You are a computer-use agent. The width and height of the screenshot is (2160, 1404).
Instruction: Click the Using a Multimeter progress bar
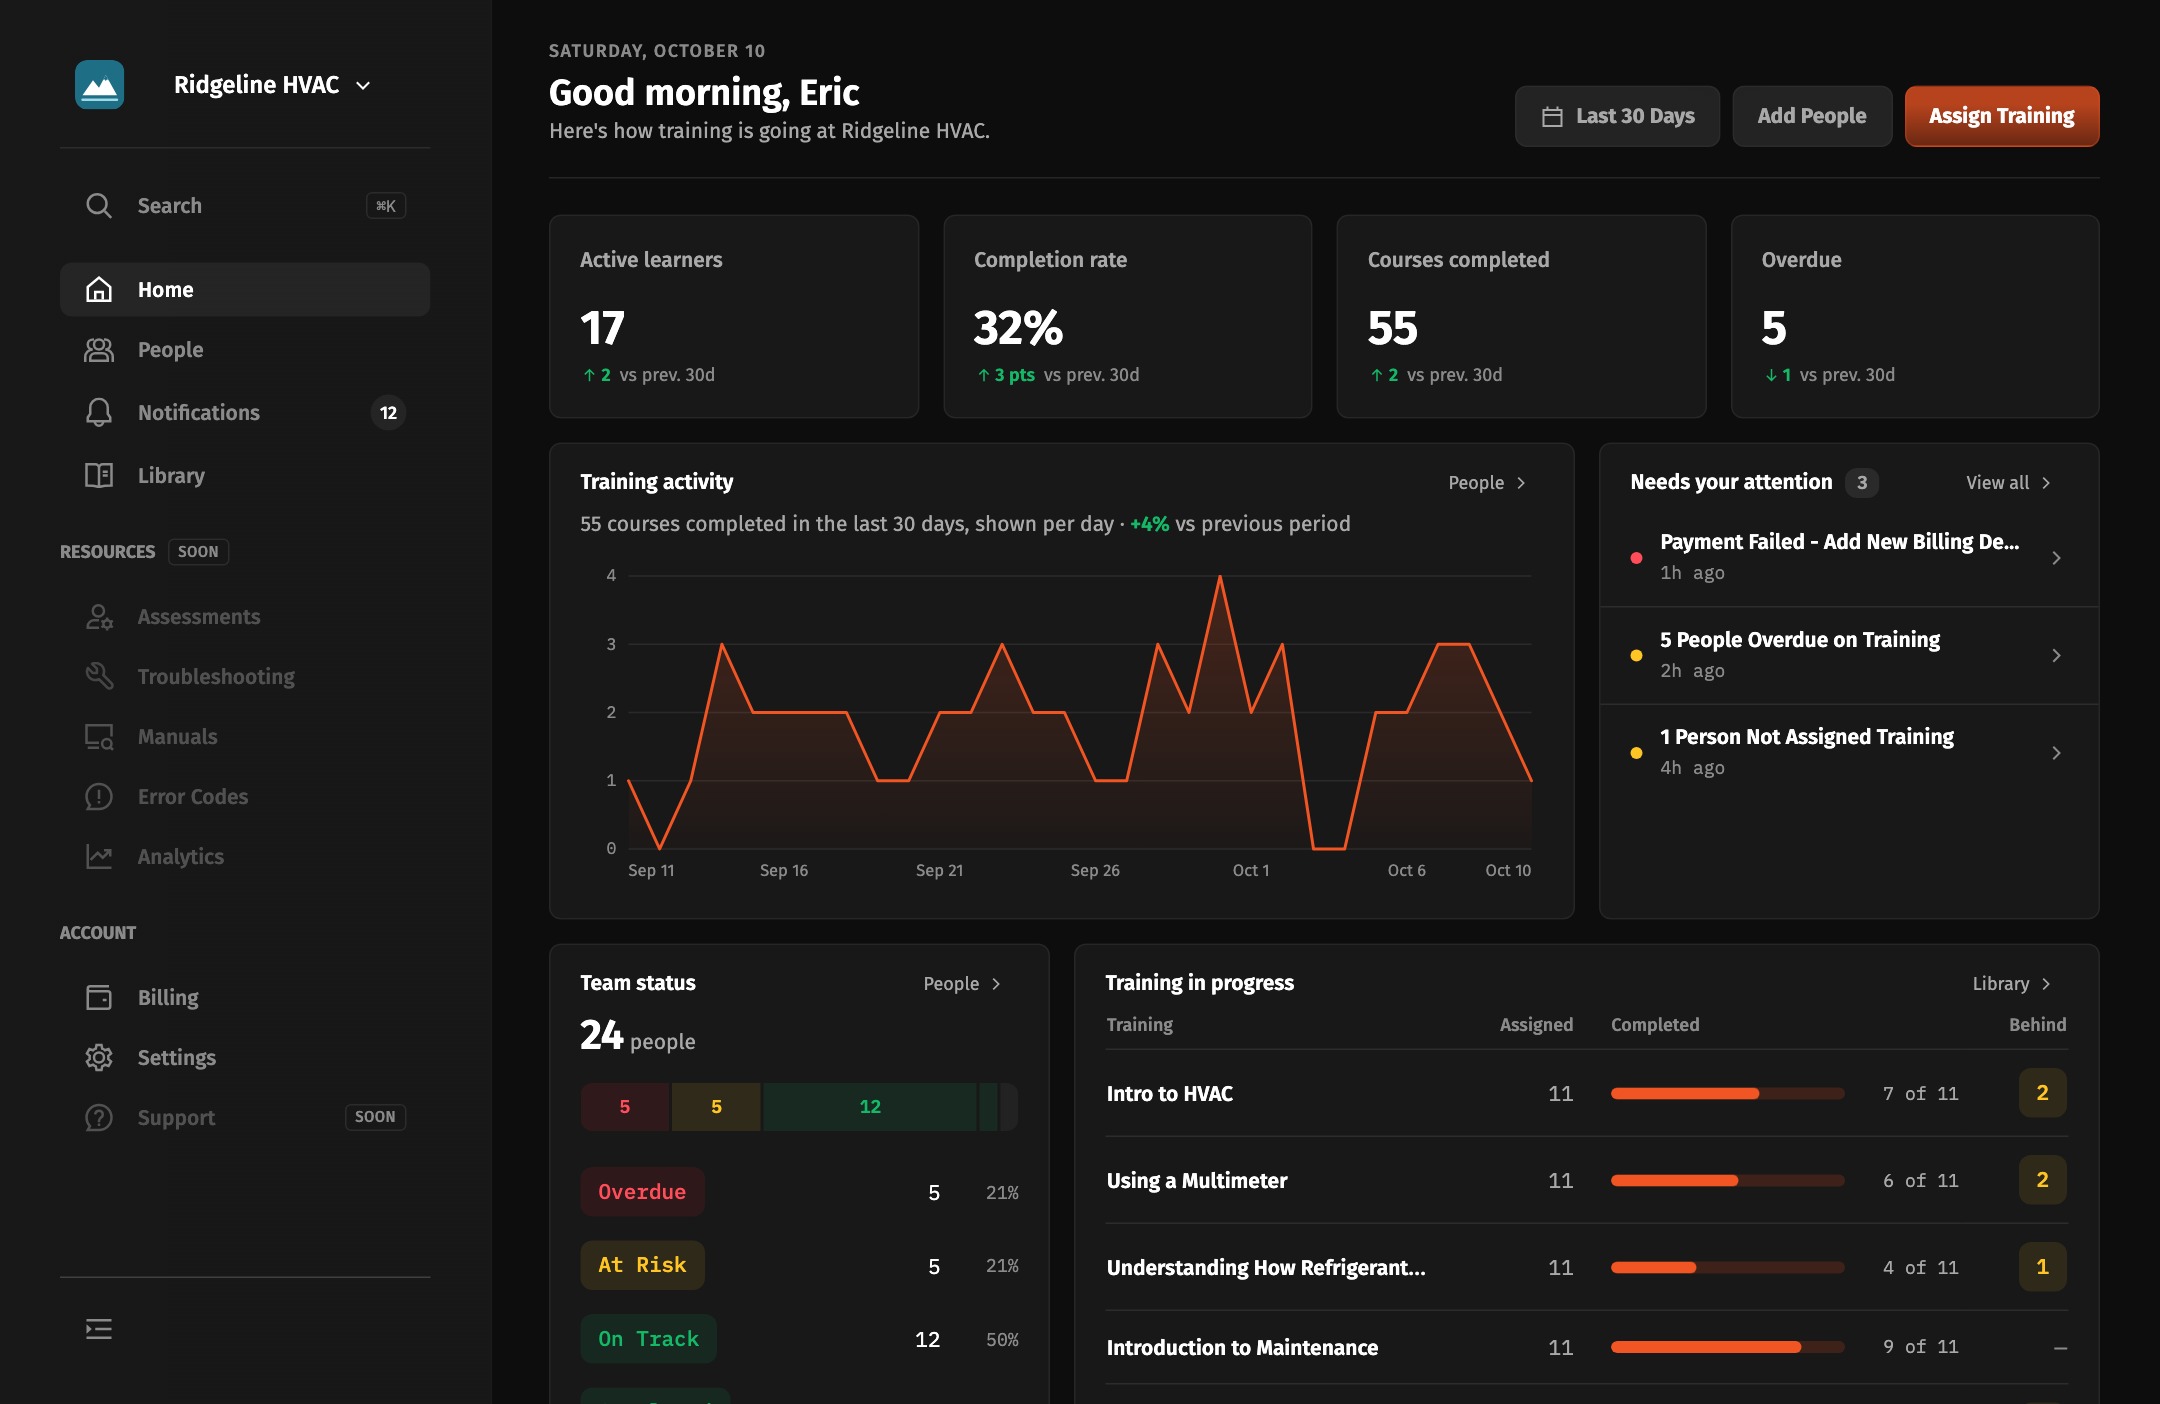pyautogui.click(x=1727, y=1181)
